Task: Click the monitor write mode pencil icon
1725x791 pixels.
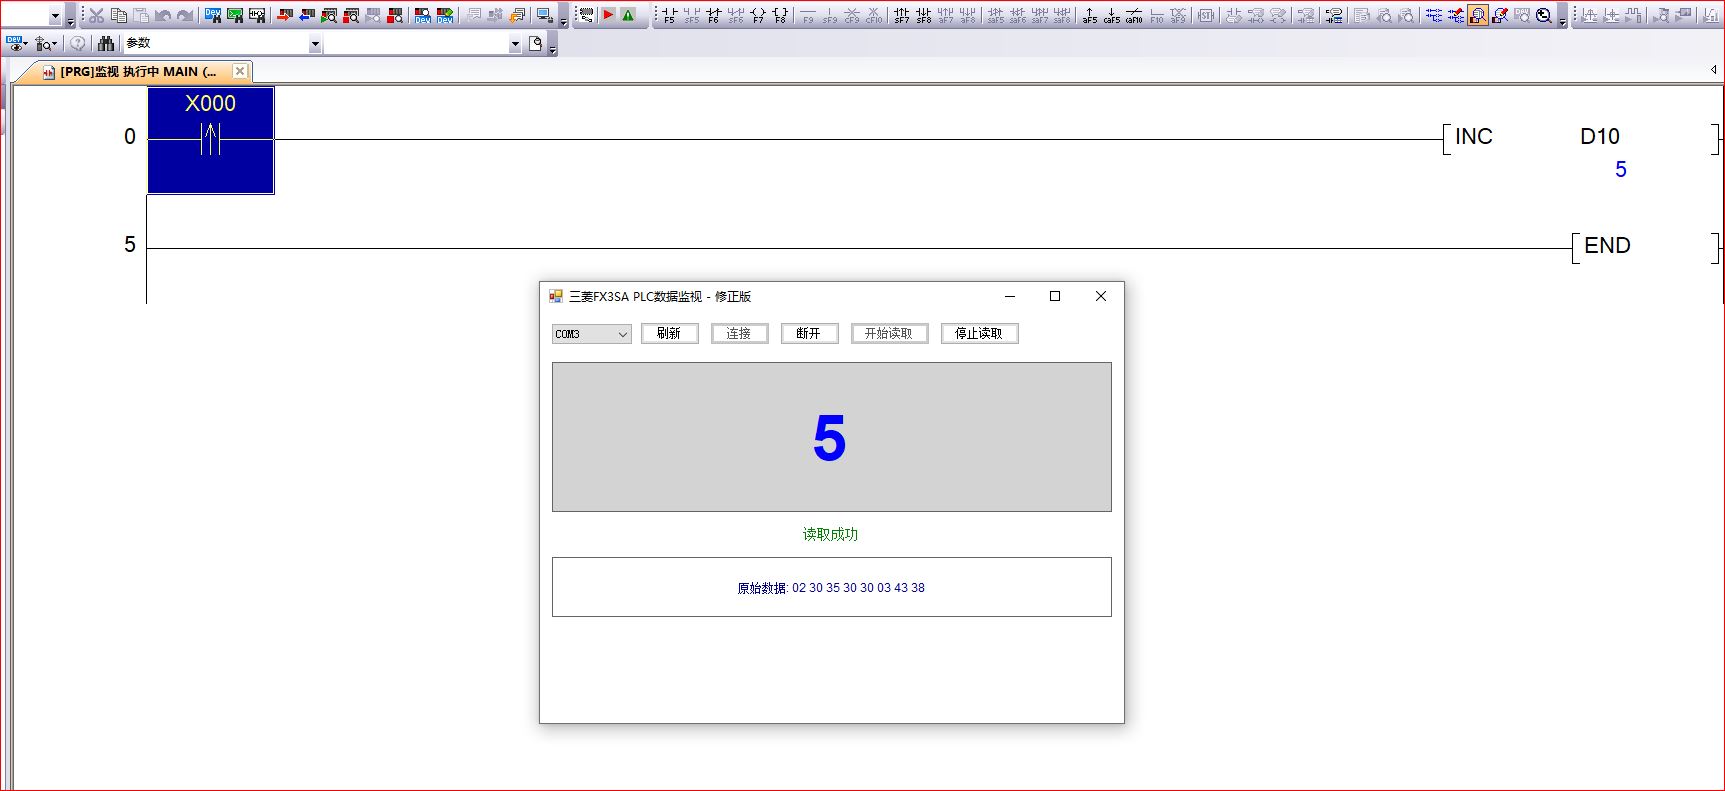Action: click(1500, 15)
